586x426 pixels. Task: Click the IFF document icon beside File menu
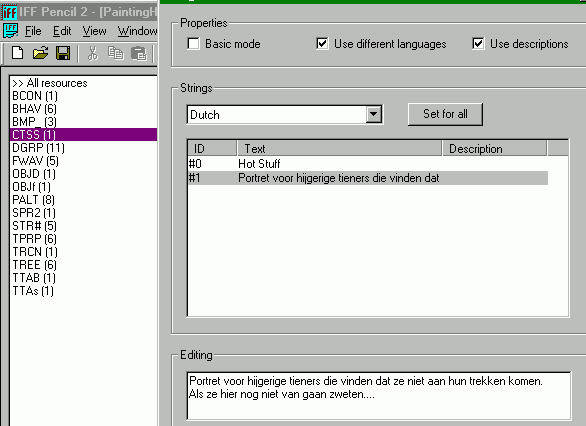coord(10,31)
